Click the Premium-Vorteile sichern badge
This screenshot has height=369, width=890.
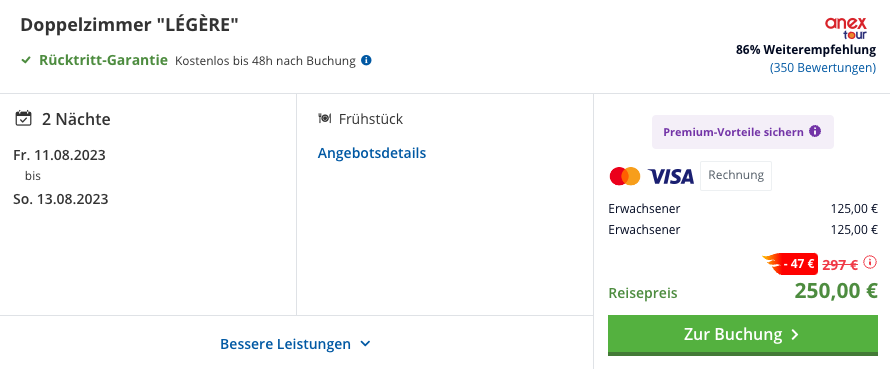742,132
